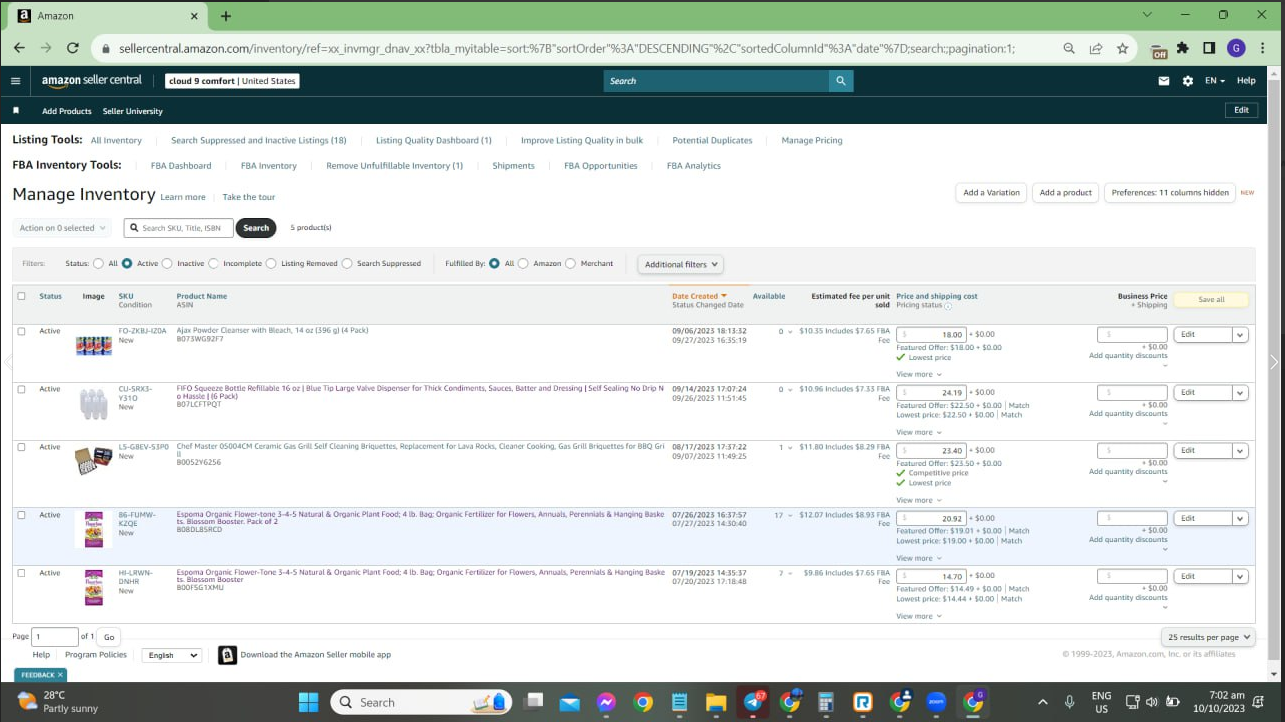Select the Listing Removed status radio button

click(273, 264)
